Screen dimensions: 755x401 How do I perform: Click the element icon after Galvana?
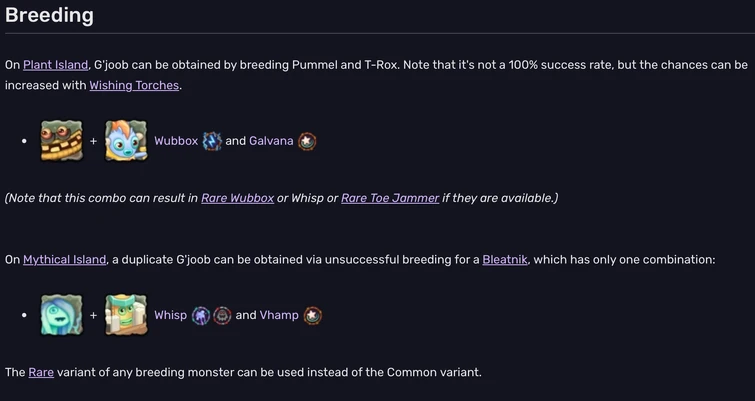307,141
